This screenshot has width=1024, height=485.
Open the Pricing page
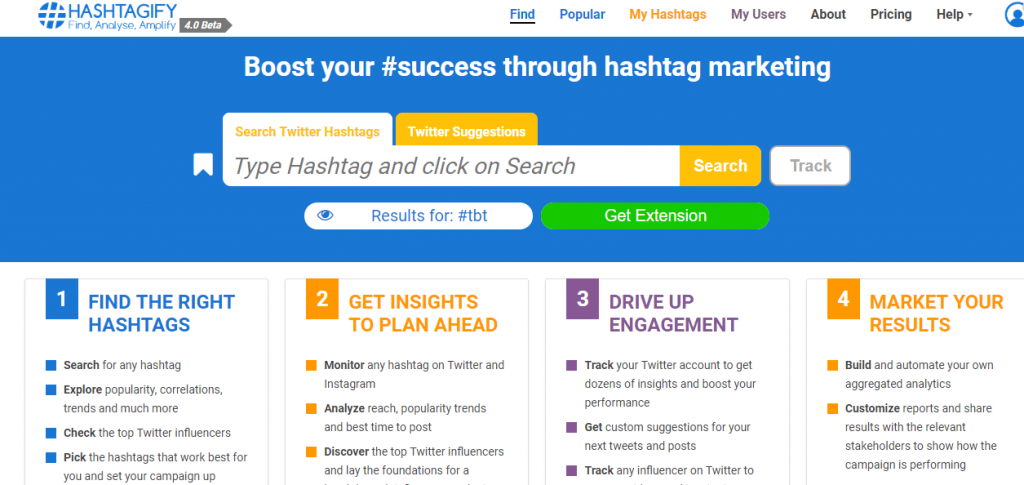[x=891, y=14]
